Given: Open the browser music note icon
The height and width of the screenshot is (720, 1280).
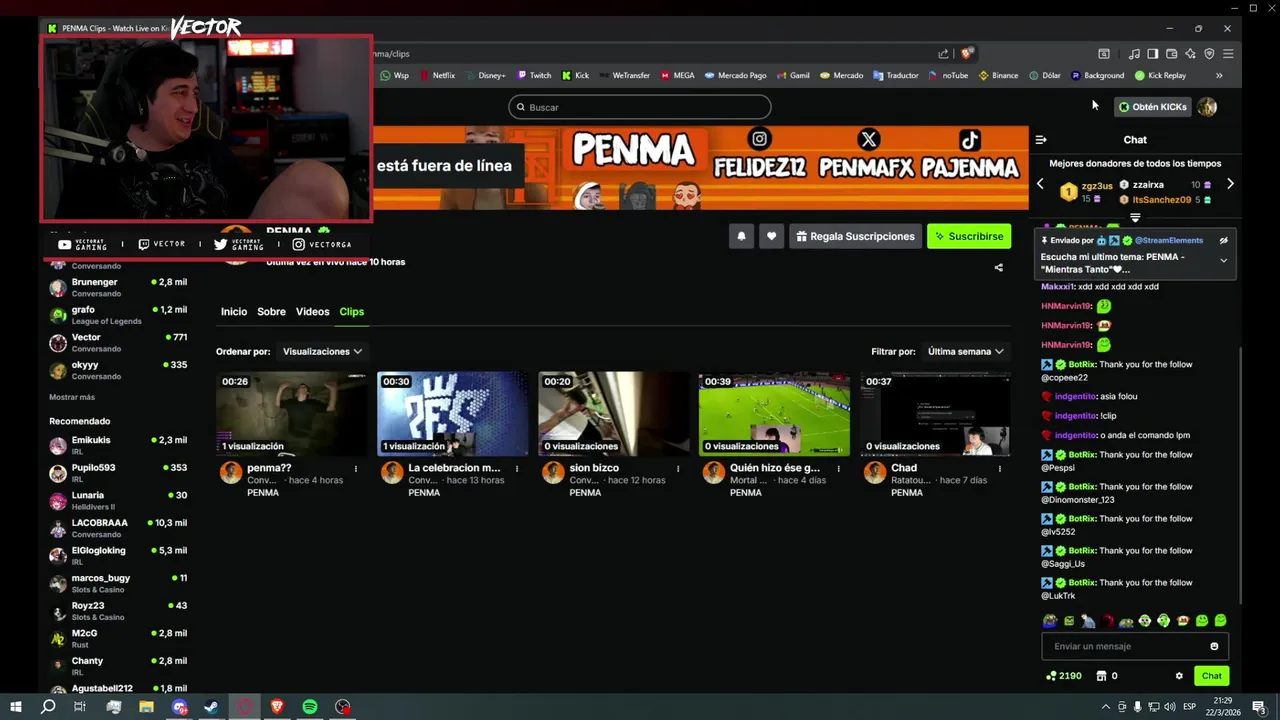Looking at the screenshot, I should point(1134,54).
